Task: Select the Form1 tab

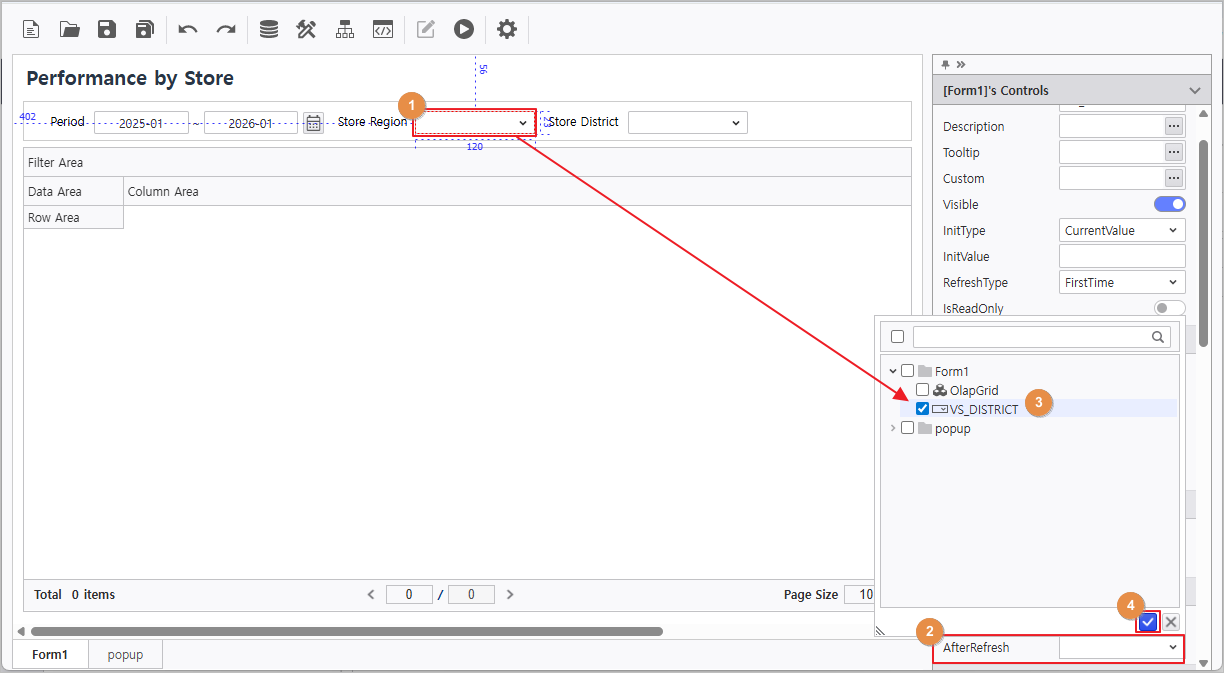Action: [50, 655]
